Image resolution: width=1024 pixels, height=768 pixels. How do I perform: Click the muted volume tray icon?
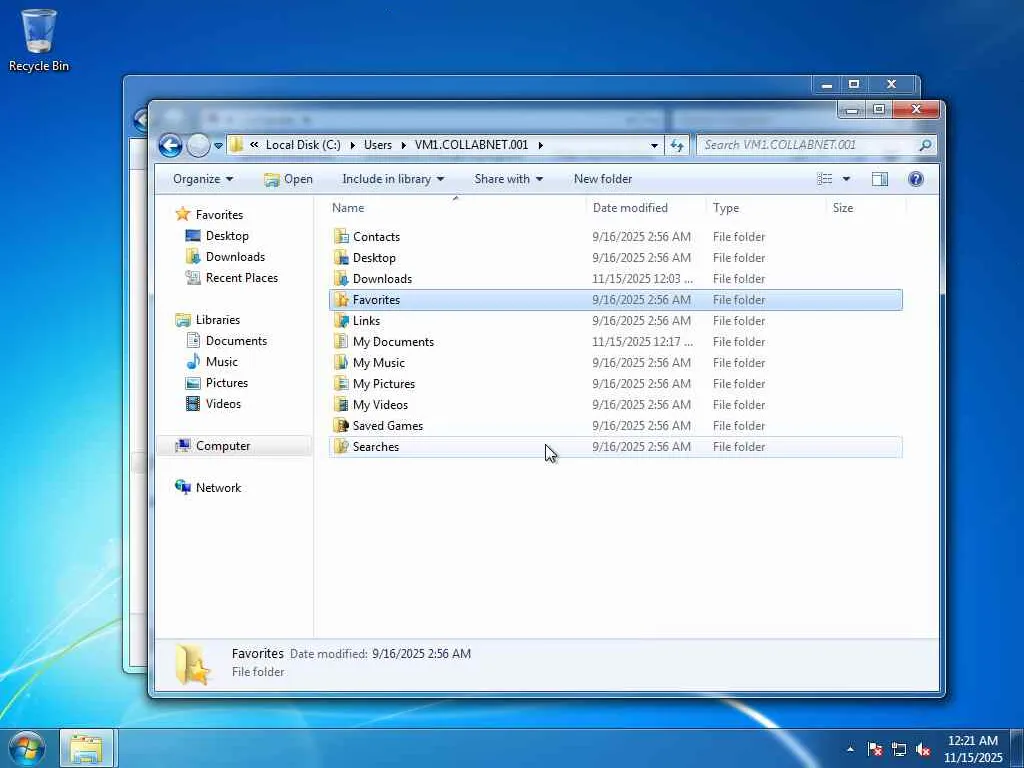click(x=923, y=749)
